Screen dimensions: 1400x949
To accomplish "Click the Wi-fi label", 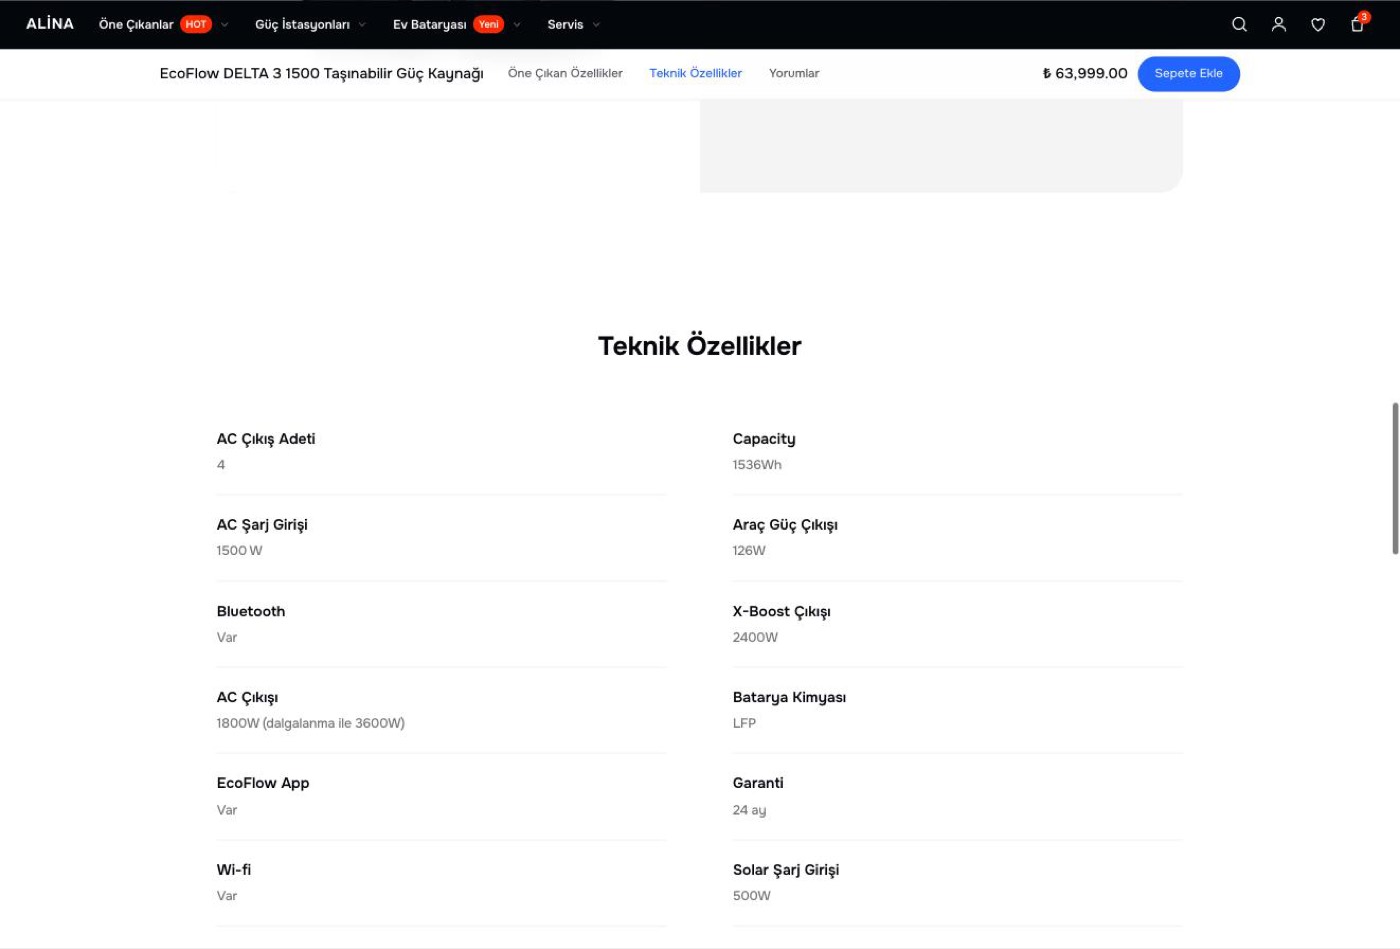I will [x=234, y=870].
